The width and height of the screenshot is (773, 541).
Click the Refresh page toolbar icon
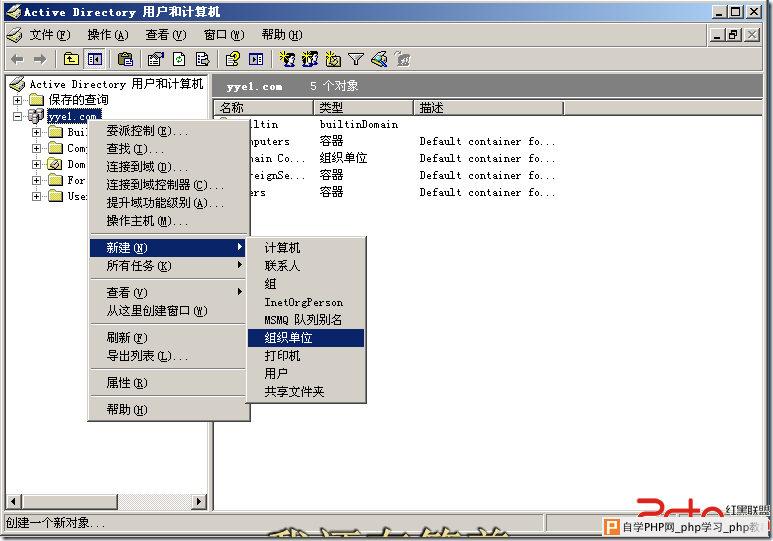(x=179, y=60)
